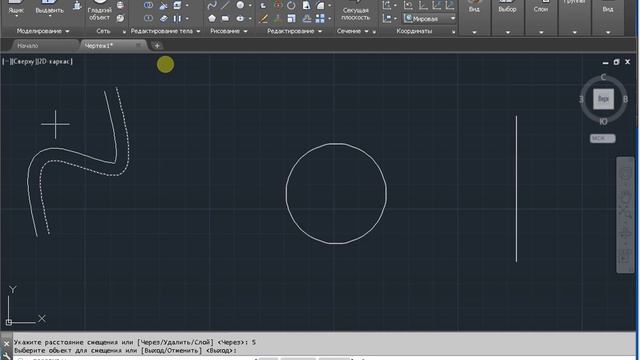The width and height of the screenshot is (640, 360).
Task: Click the pencil Erase-style edit icon
Action: click(x=264, y=18)
